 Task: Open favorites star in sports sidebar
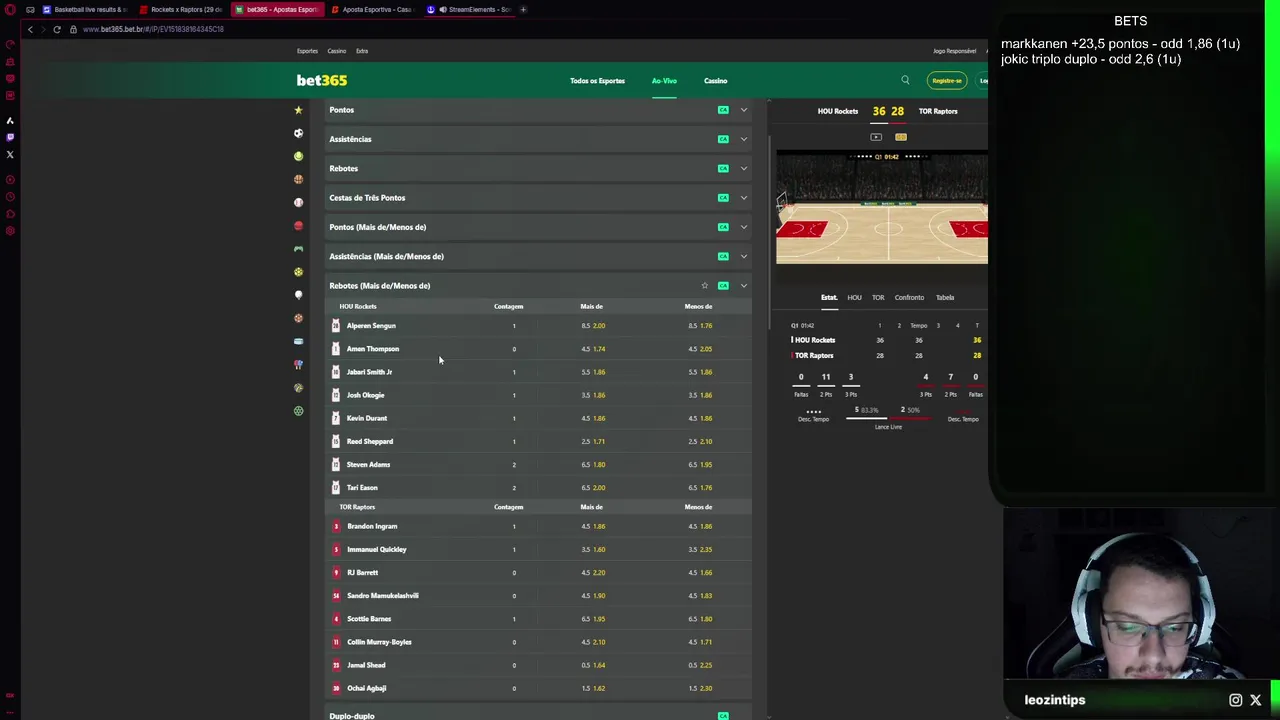click(x=298, y=110)
